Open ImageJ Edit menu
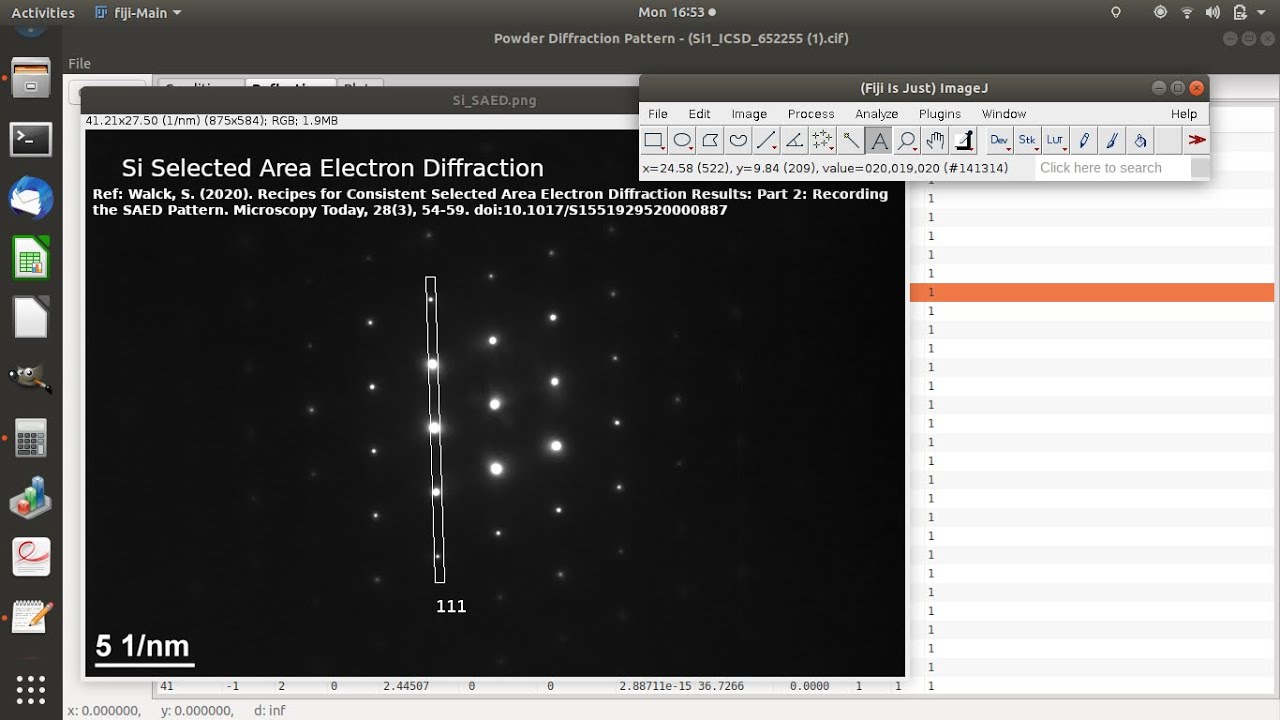Screen dimensions: 1280x720 coord(699,114)
